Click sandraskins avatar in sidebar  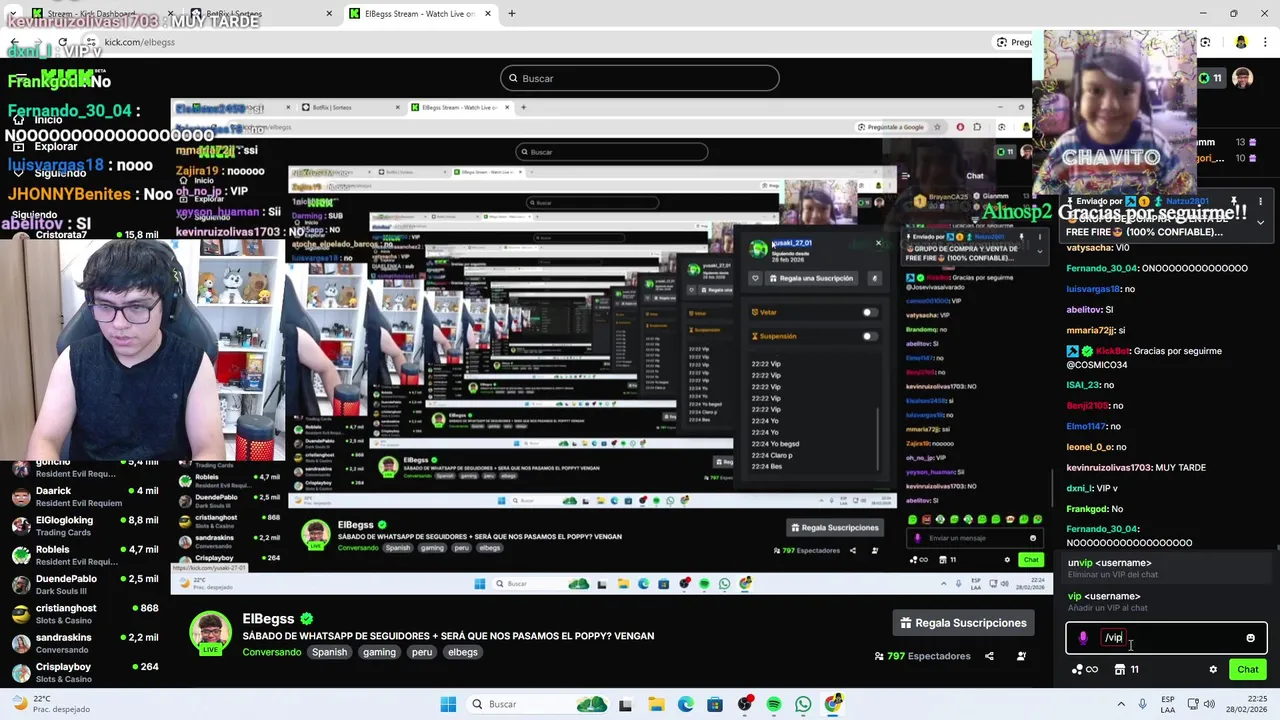(x=20, y=643)
